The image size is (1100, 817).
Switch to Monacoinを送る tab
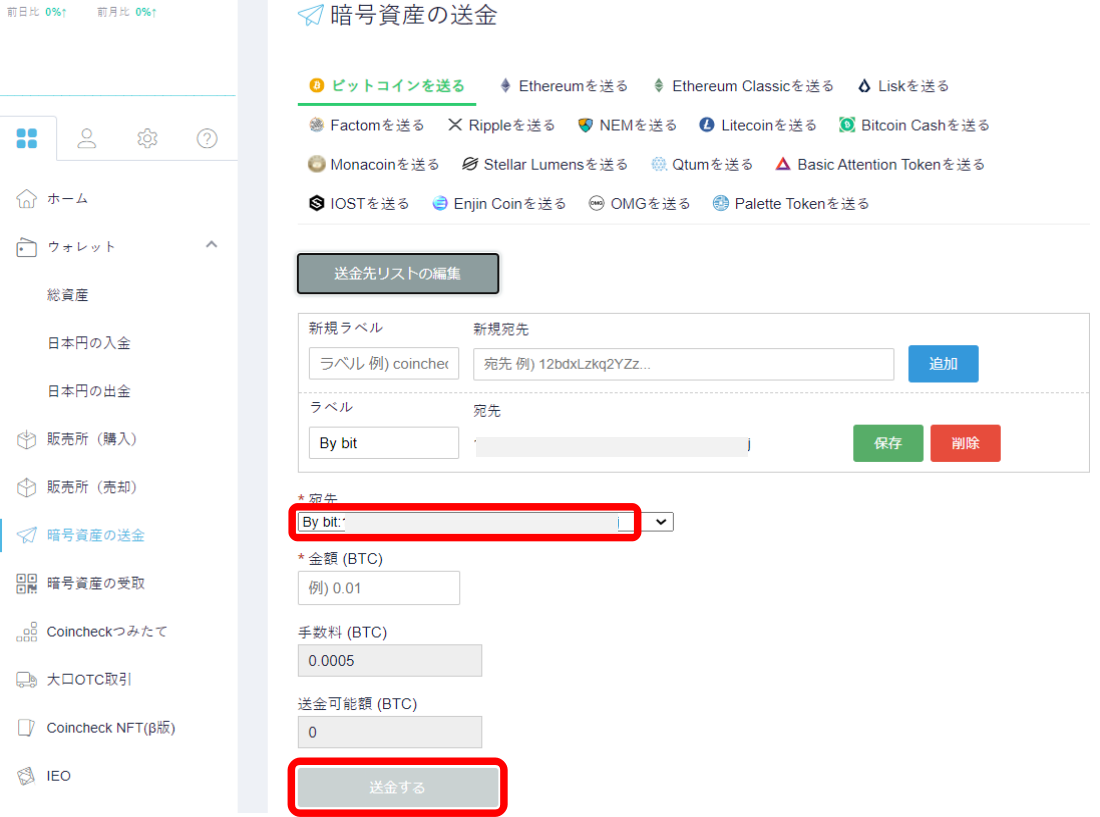[374, 164]
